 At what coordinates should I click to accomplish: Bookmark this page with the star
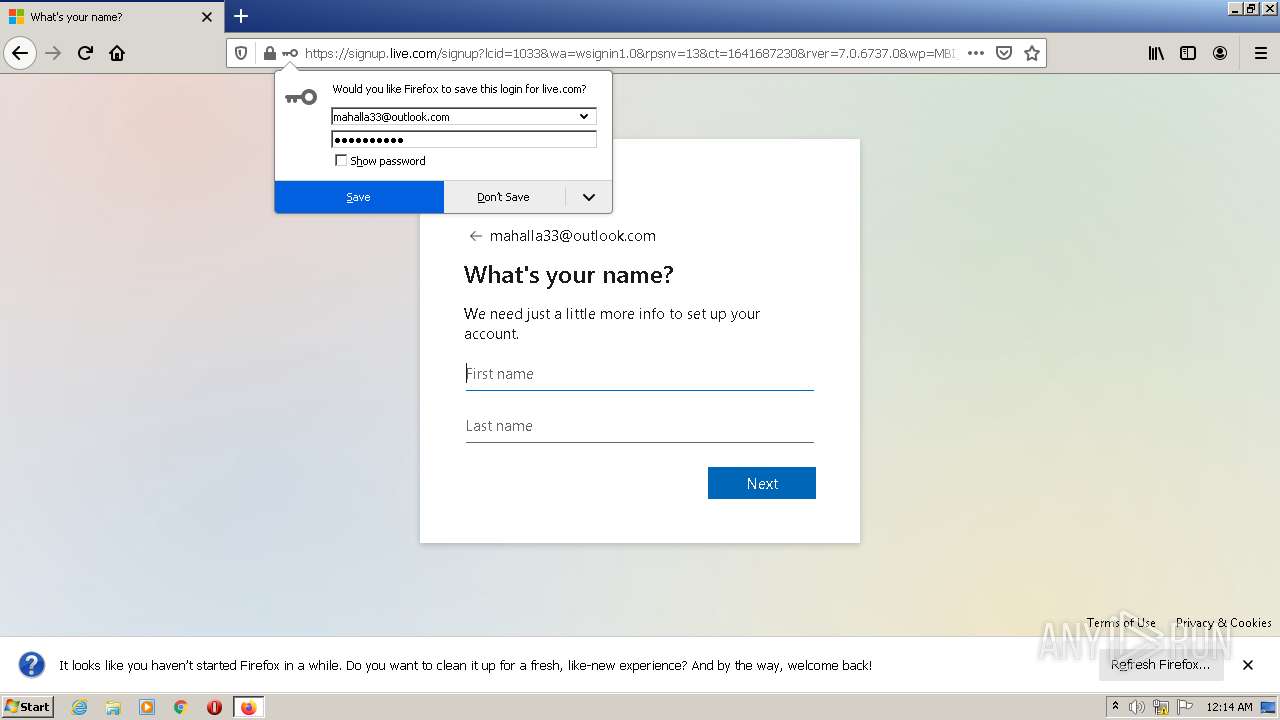tap(1032, 53)
